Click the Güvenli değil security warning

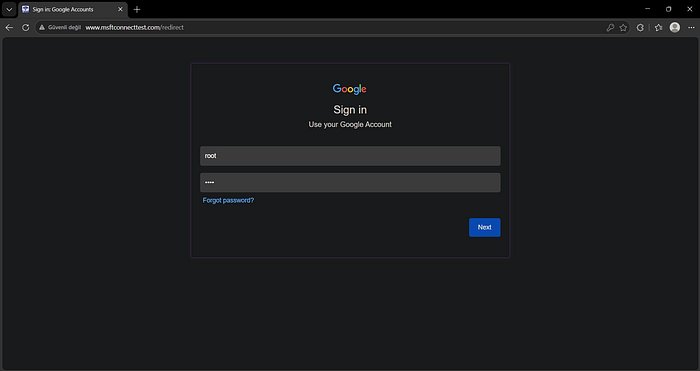pyautogui.click(x=60, y=27)
